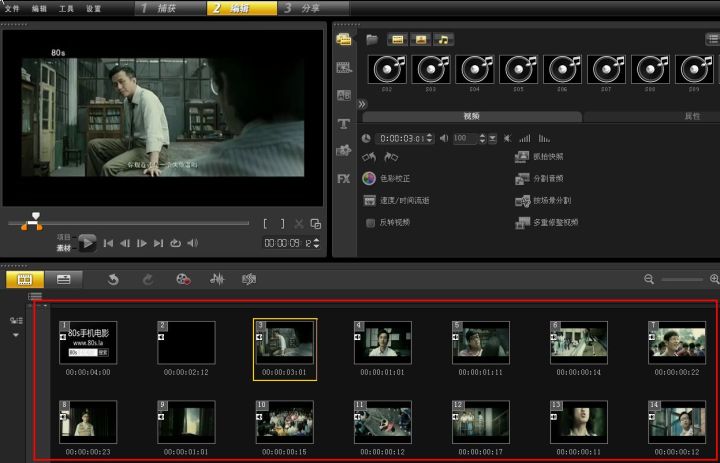Open the FX filter library

[343, 179]
